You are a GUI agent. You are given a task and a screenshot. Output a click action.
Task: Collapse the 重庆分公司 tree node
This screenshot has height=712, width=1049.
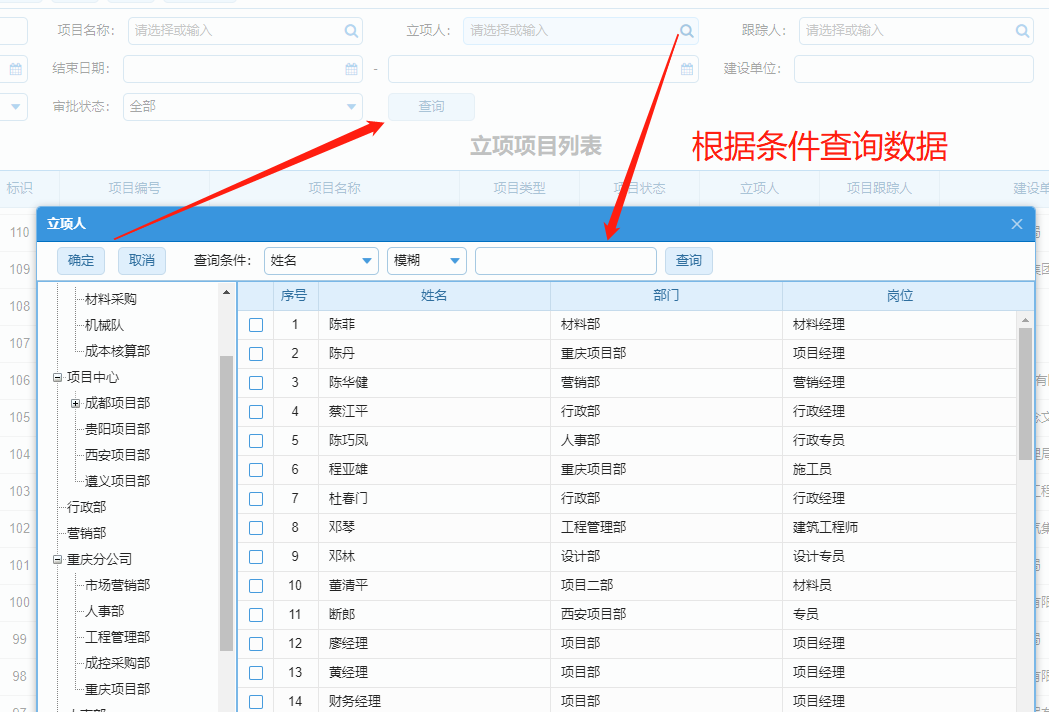point(57,559)
